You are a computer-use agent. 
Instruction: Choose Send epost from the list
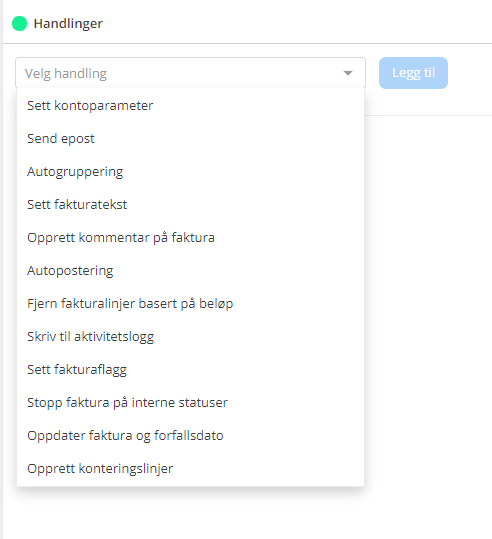[x=190, y=139]
